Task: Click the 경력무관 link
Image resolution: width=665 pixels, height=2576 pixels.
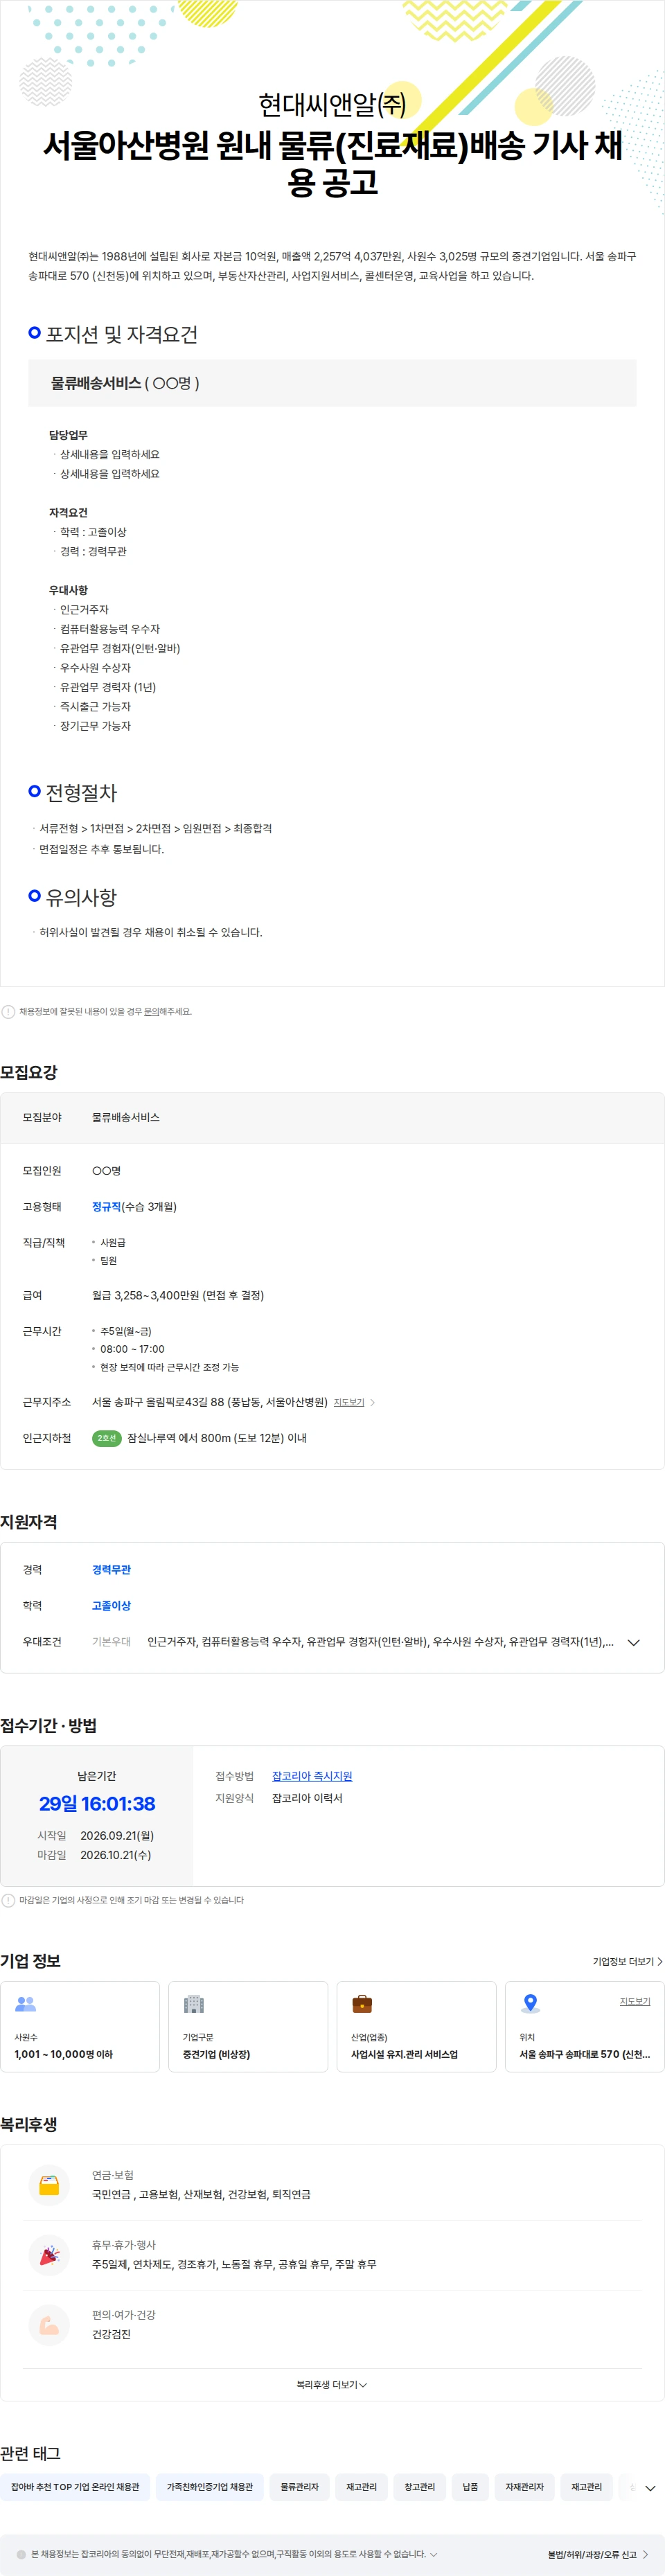Action: pos(111,1569)
